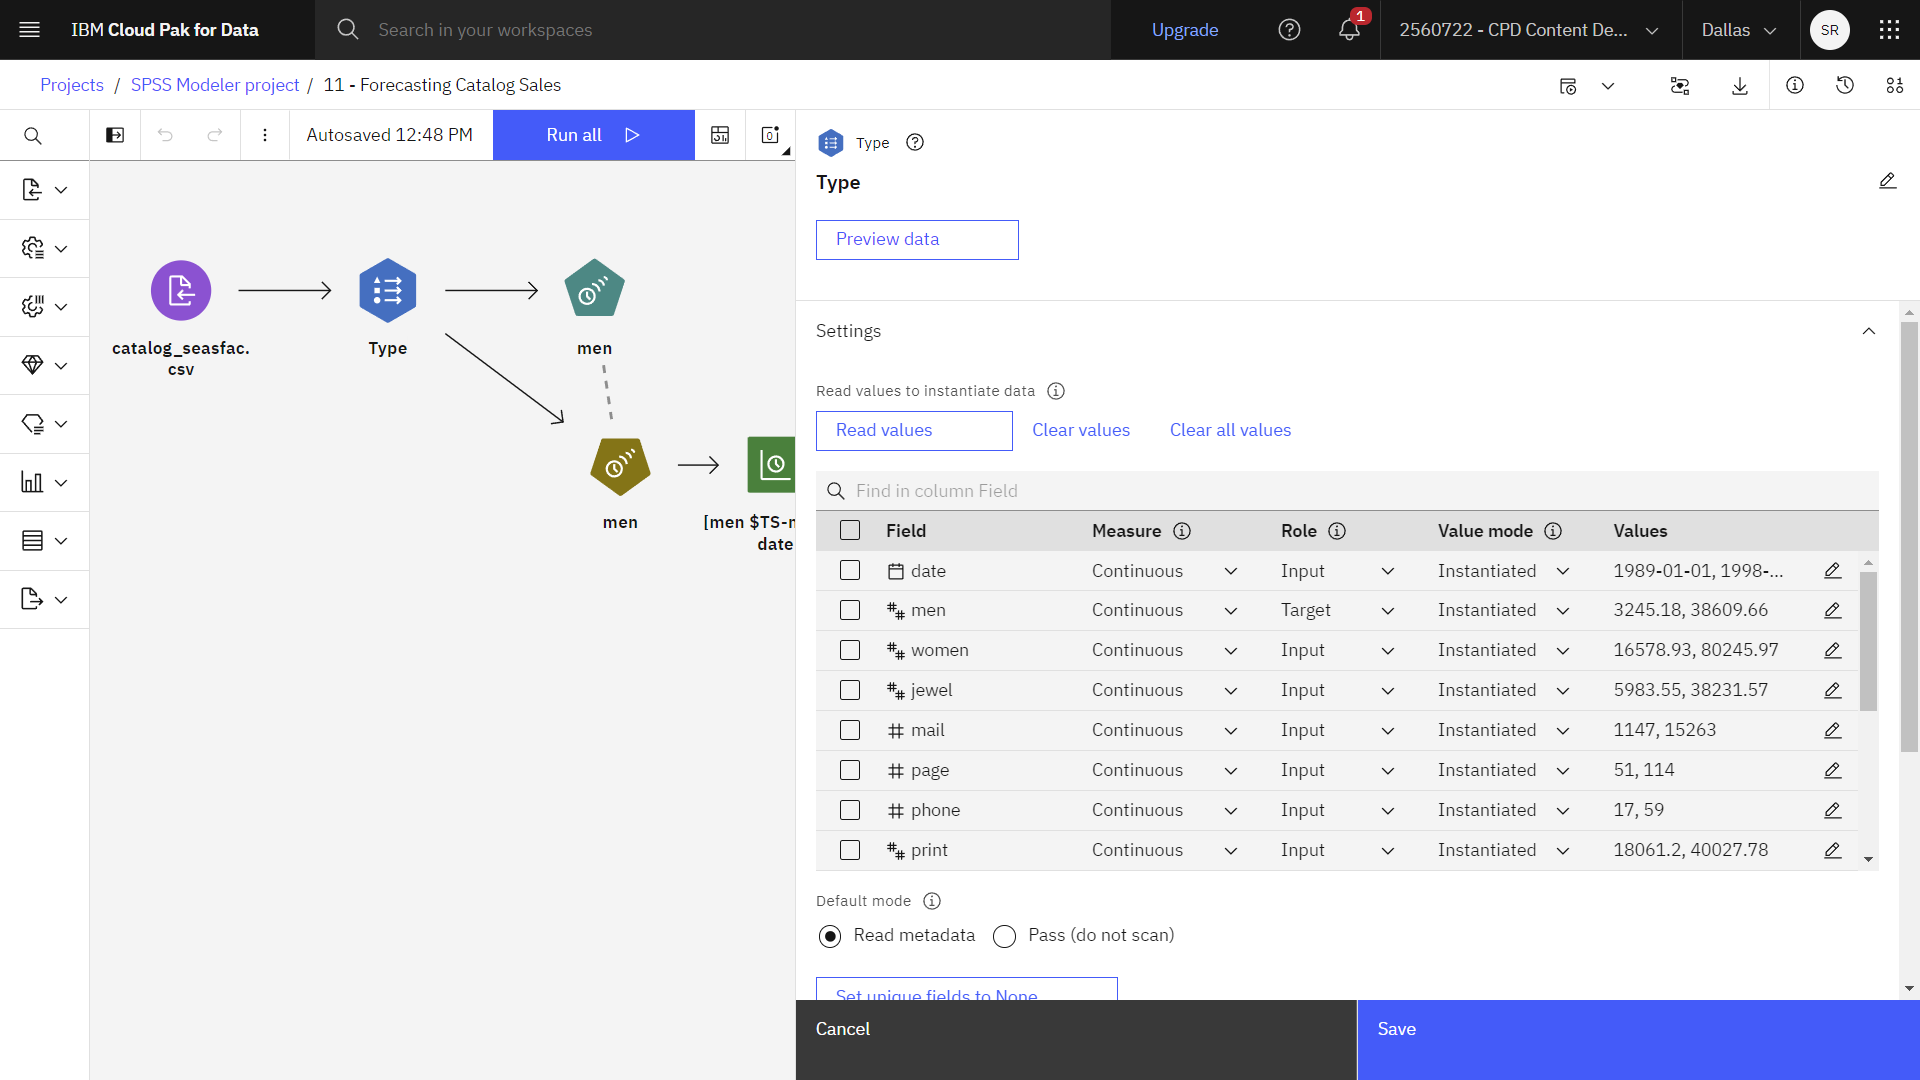
Task: Check the women field checkbox
Action: [850, 650]
